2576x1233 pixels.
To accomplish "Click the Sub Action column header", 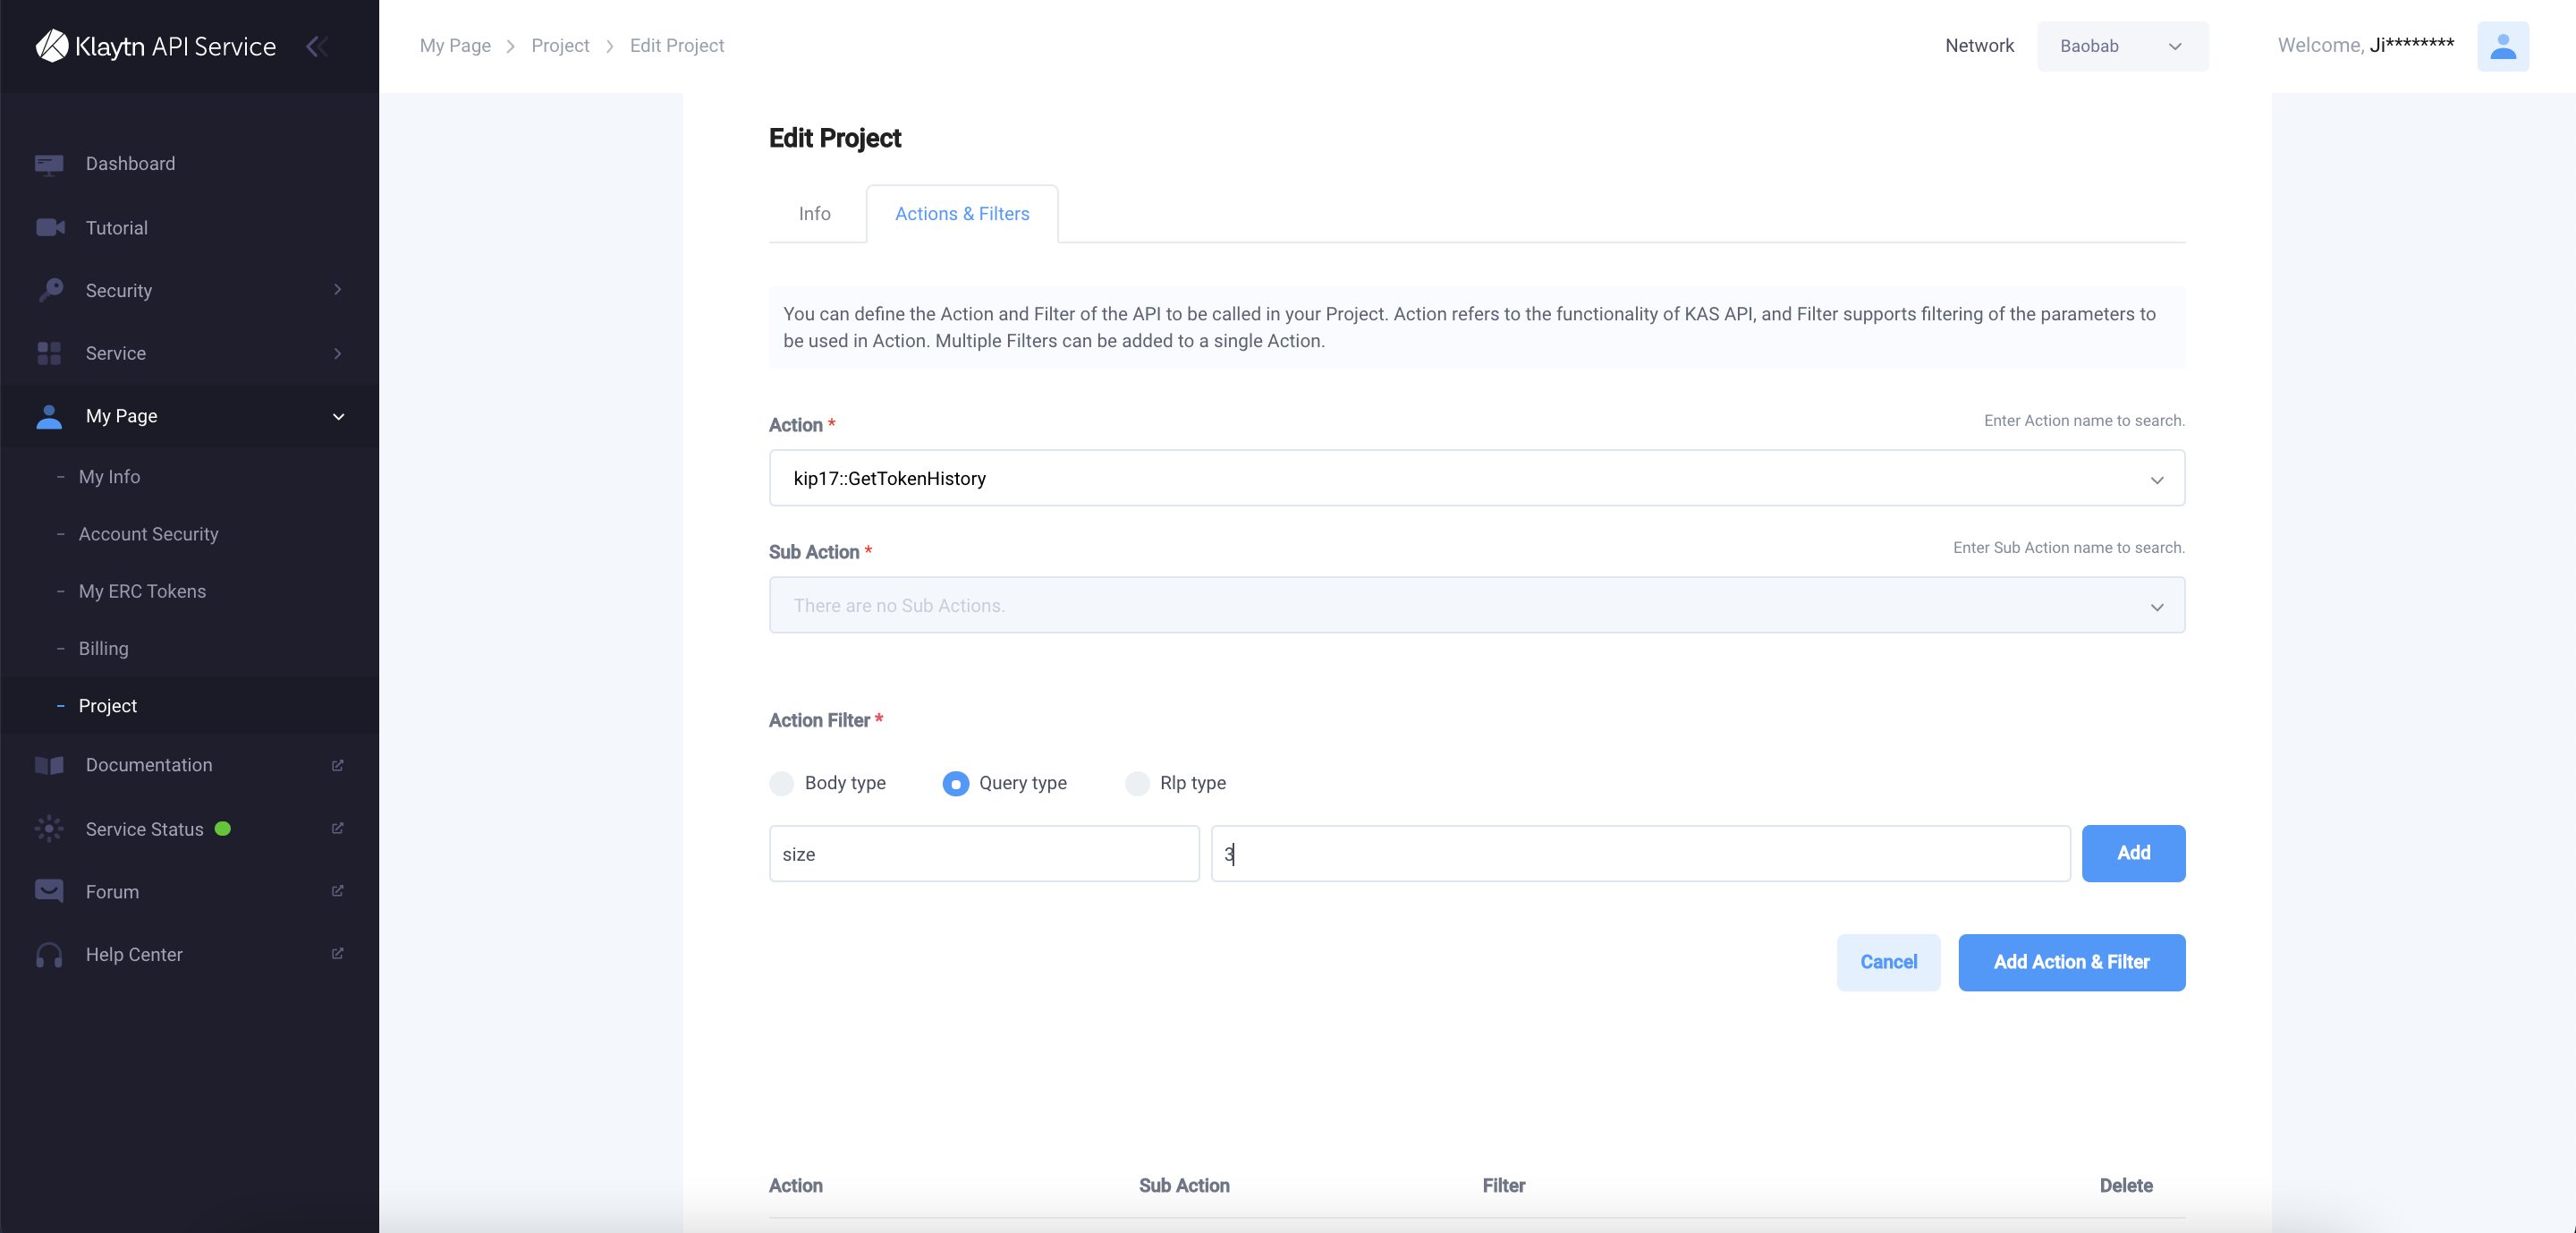I will (1184, 1185).
